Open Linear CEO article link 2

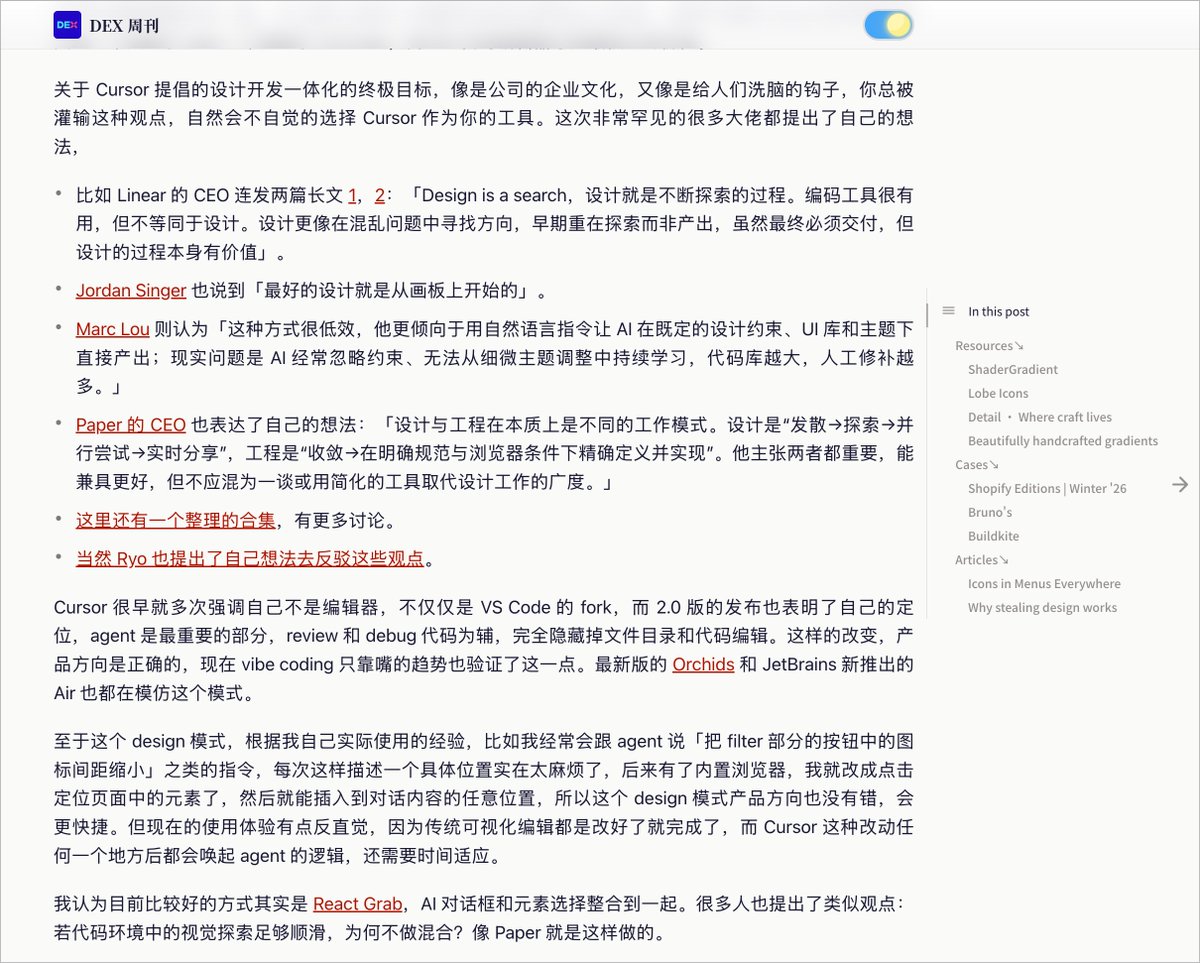380,196
